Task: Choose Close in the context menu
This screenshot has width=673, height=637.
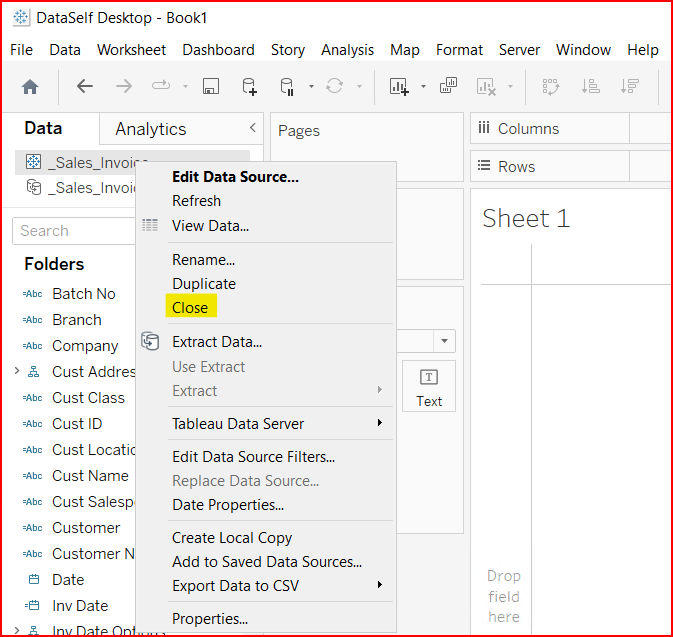Action: [x=190, y=308]
